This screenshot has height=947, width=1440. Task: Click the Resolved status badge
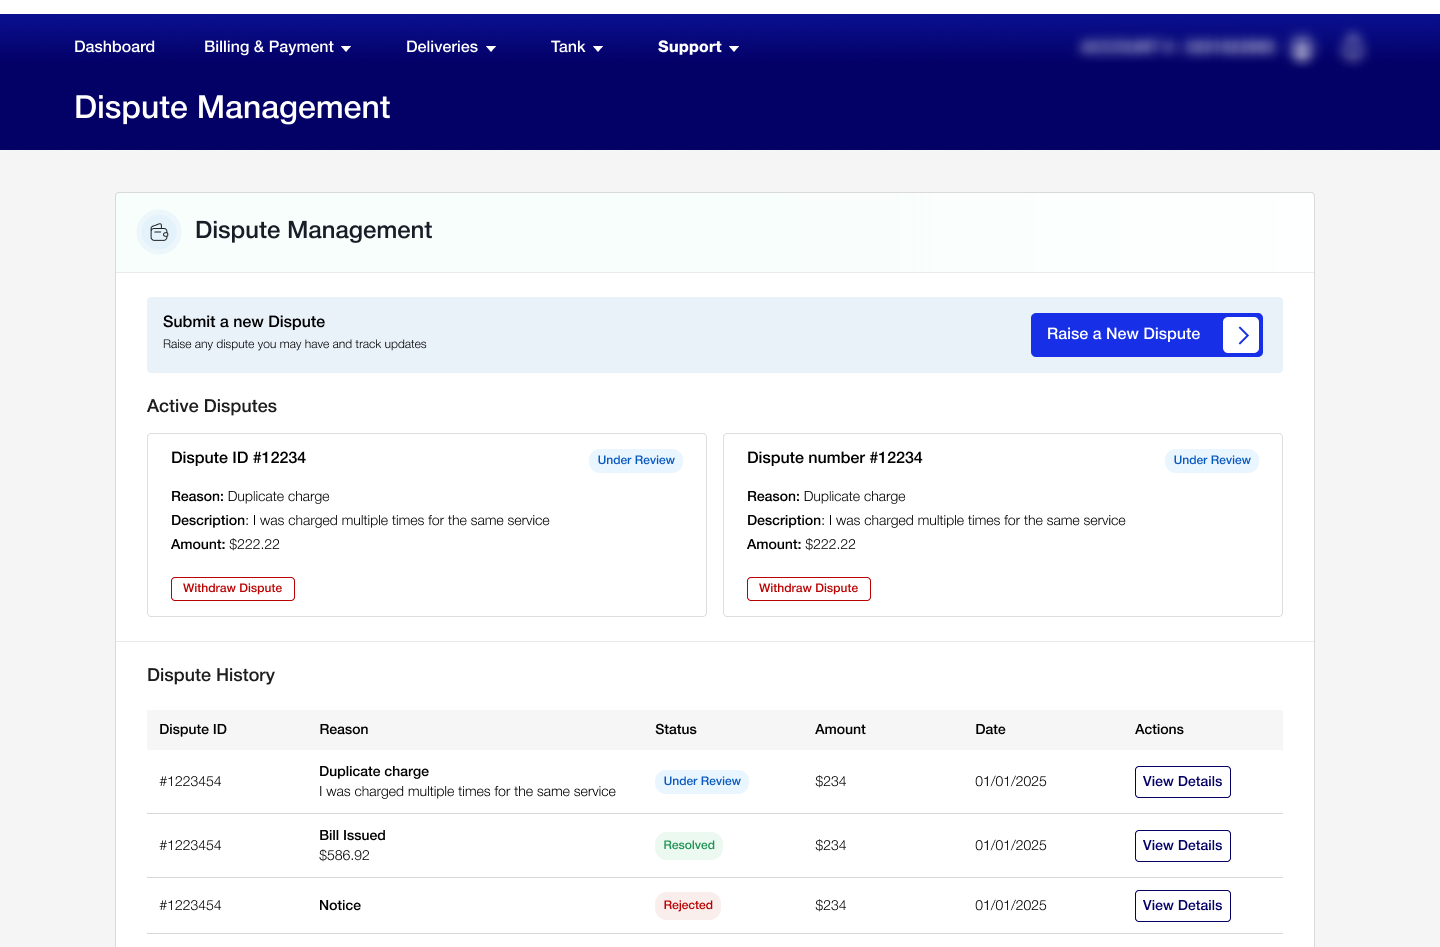click(x=689, y=846)
